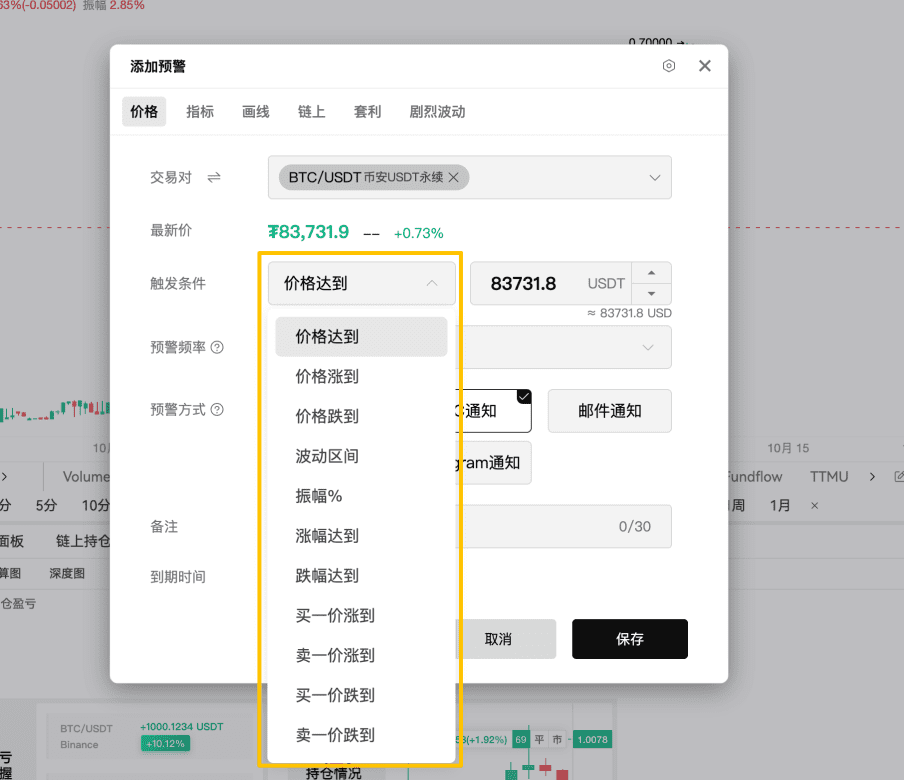Increase trigger price with the up arrow
This screenshot has width=904, height=780.
pos(651,273)
